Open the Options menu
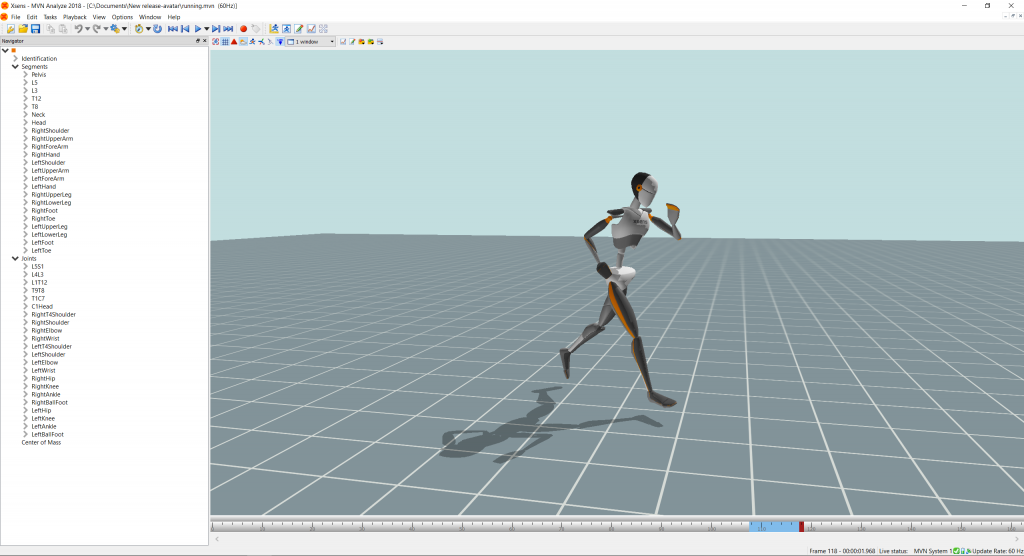Image resolution: width=1024 pixels, height=556 pixels. click(x=122, y=17)
